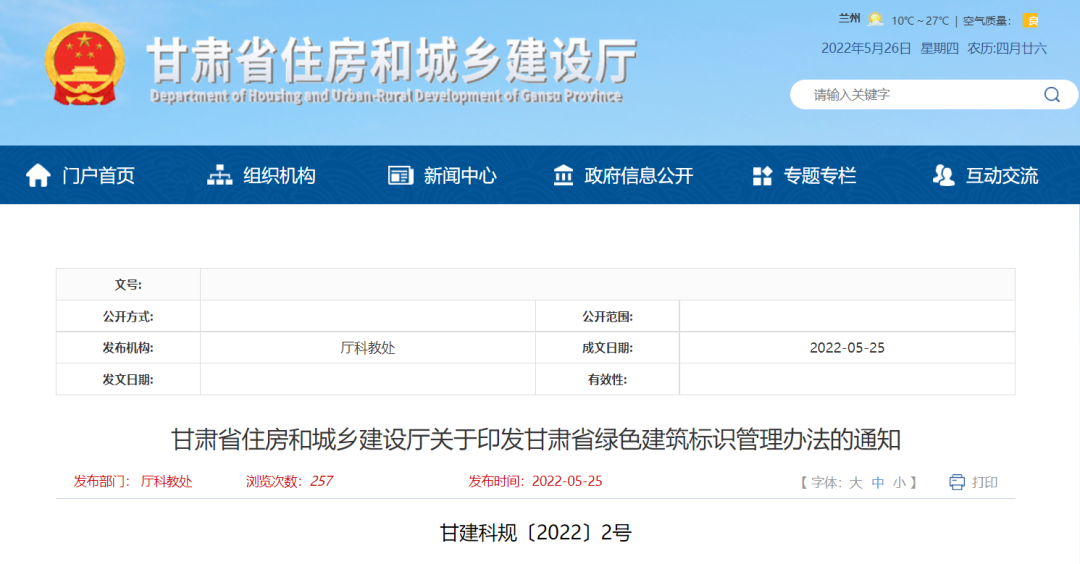Click the org chart icon beside 组织机构
The width and height of the screenshot is (1080, 564).
click(x=220, y=176)
